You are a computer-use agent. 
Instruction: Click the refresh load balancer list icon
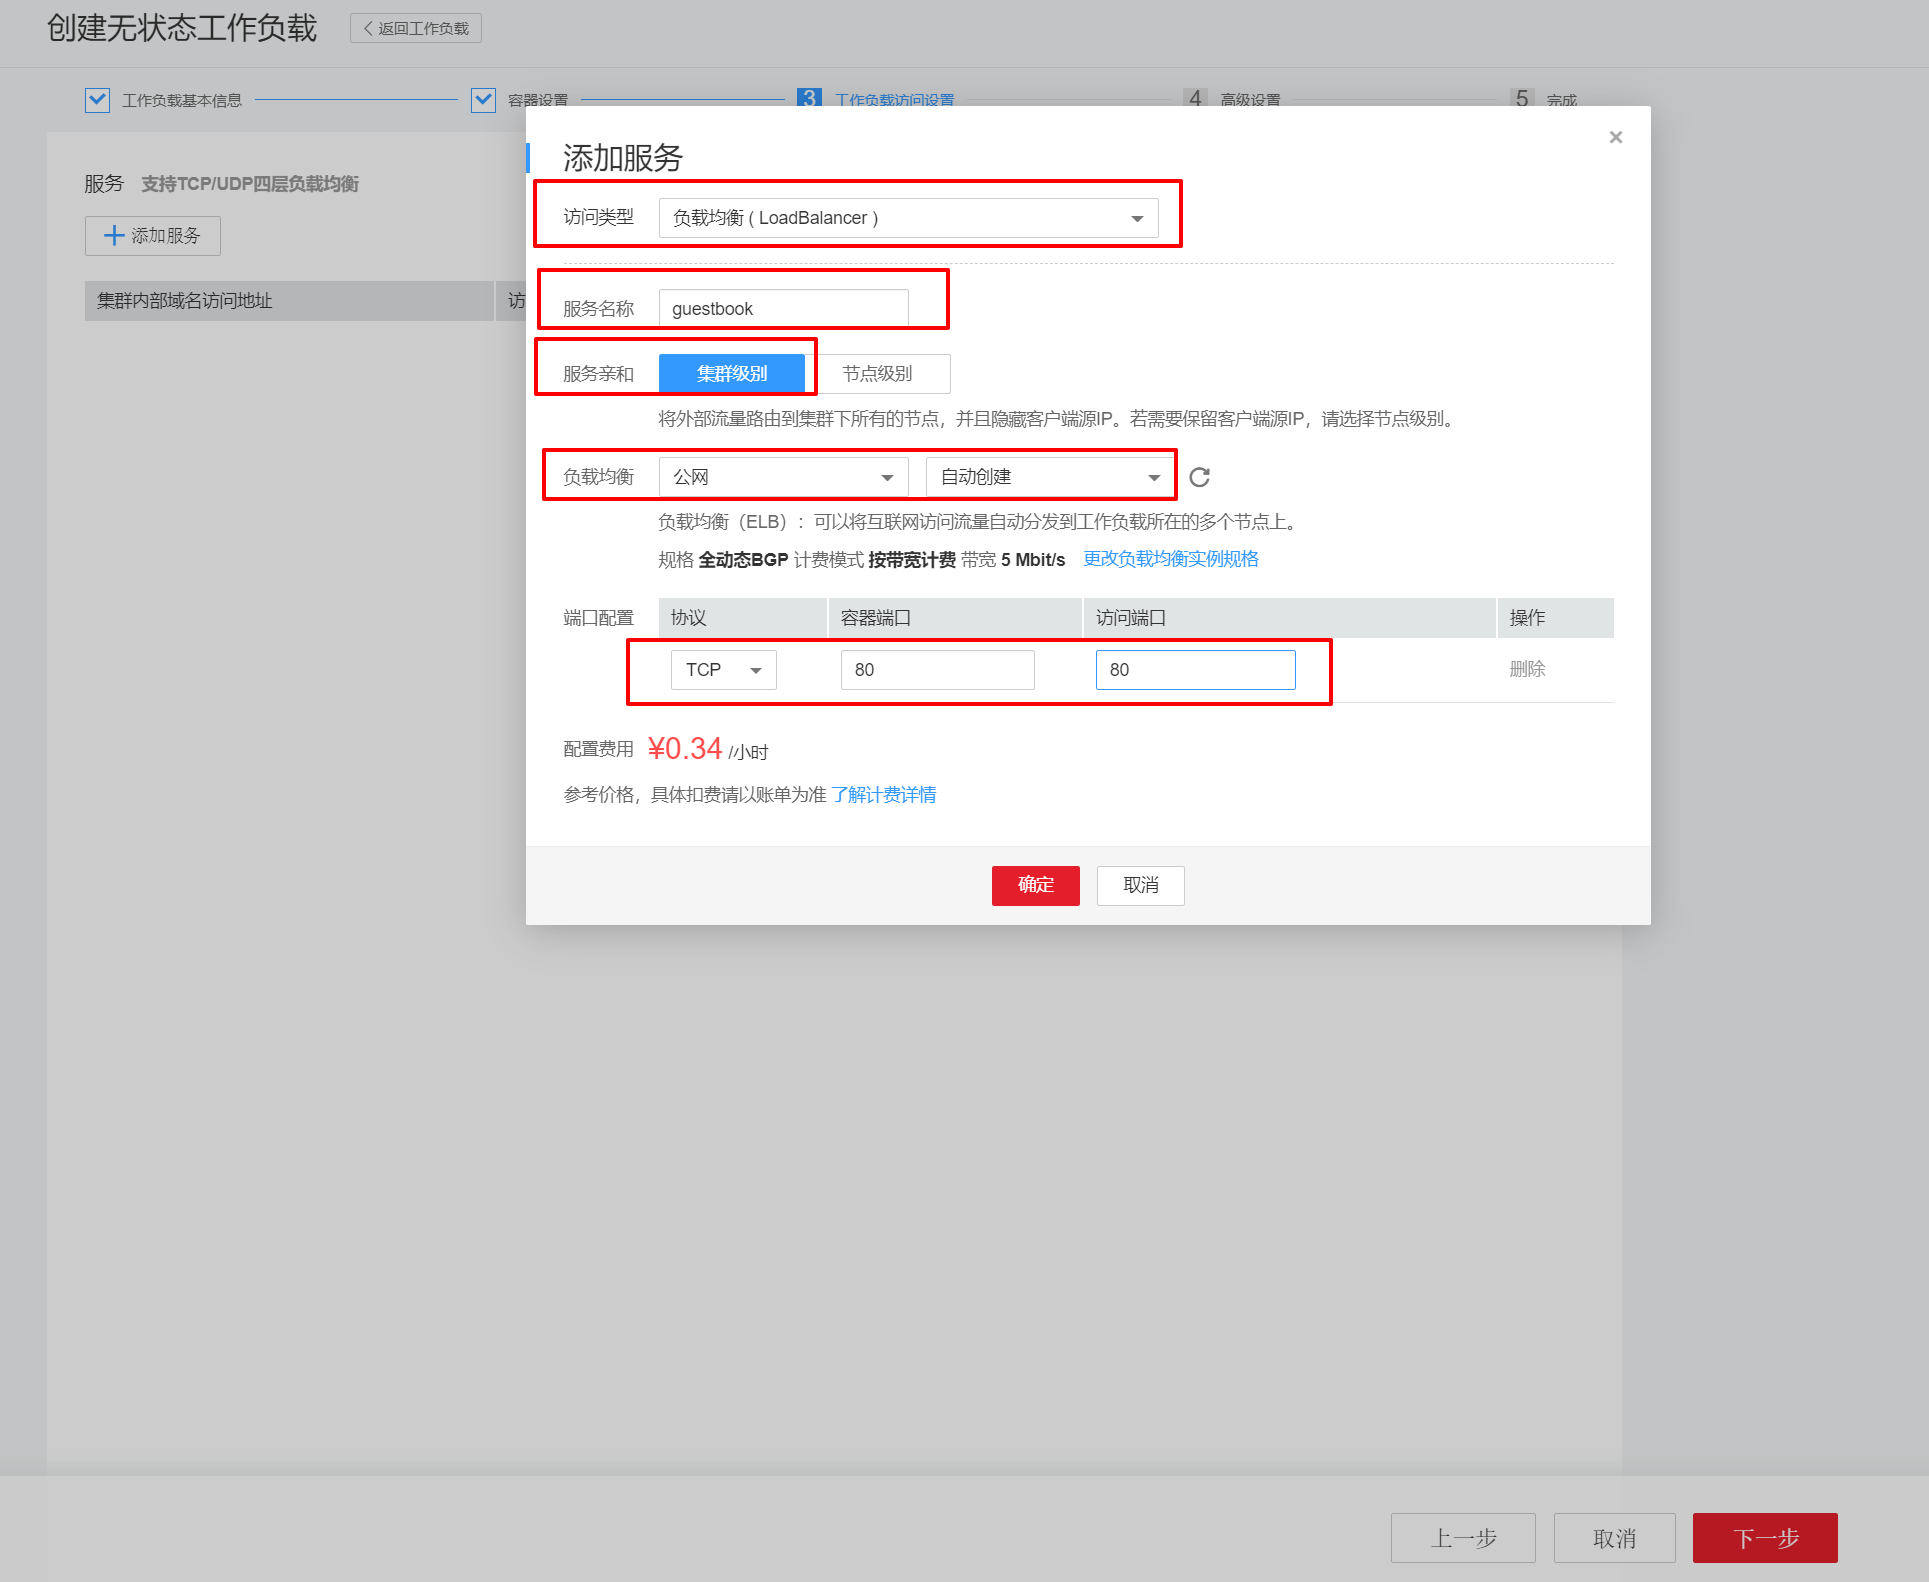coord(1199,477)
